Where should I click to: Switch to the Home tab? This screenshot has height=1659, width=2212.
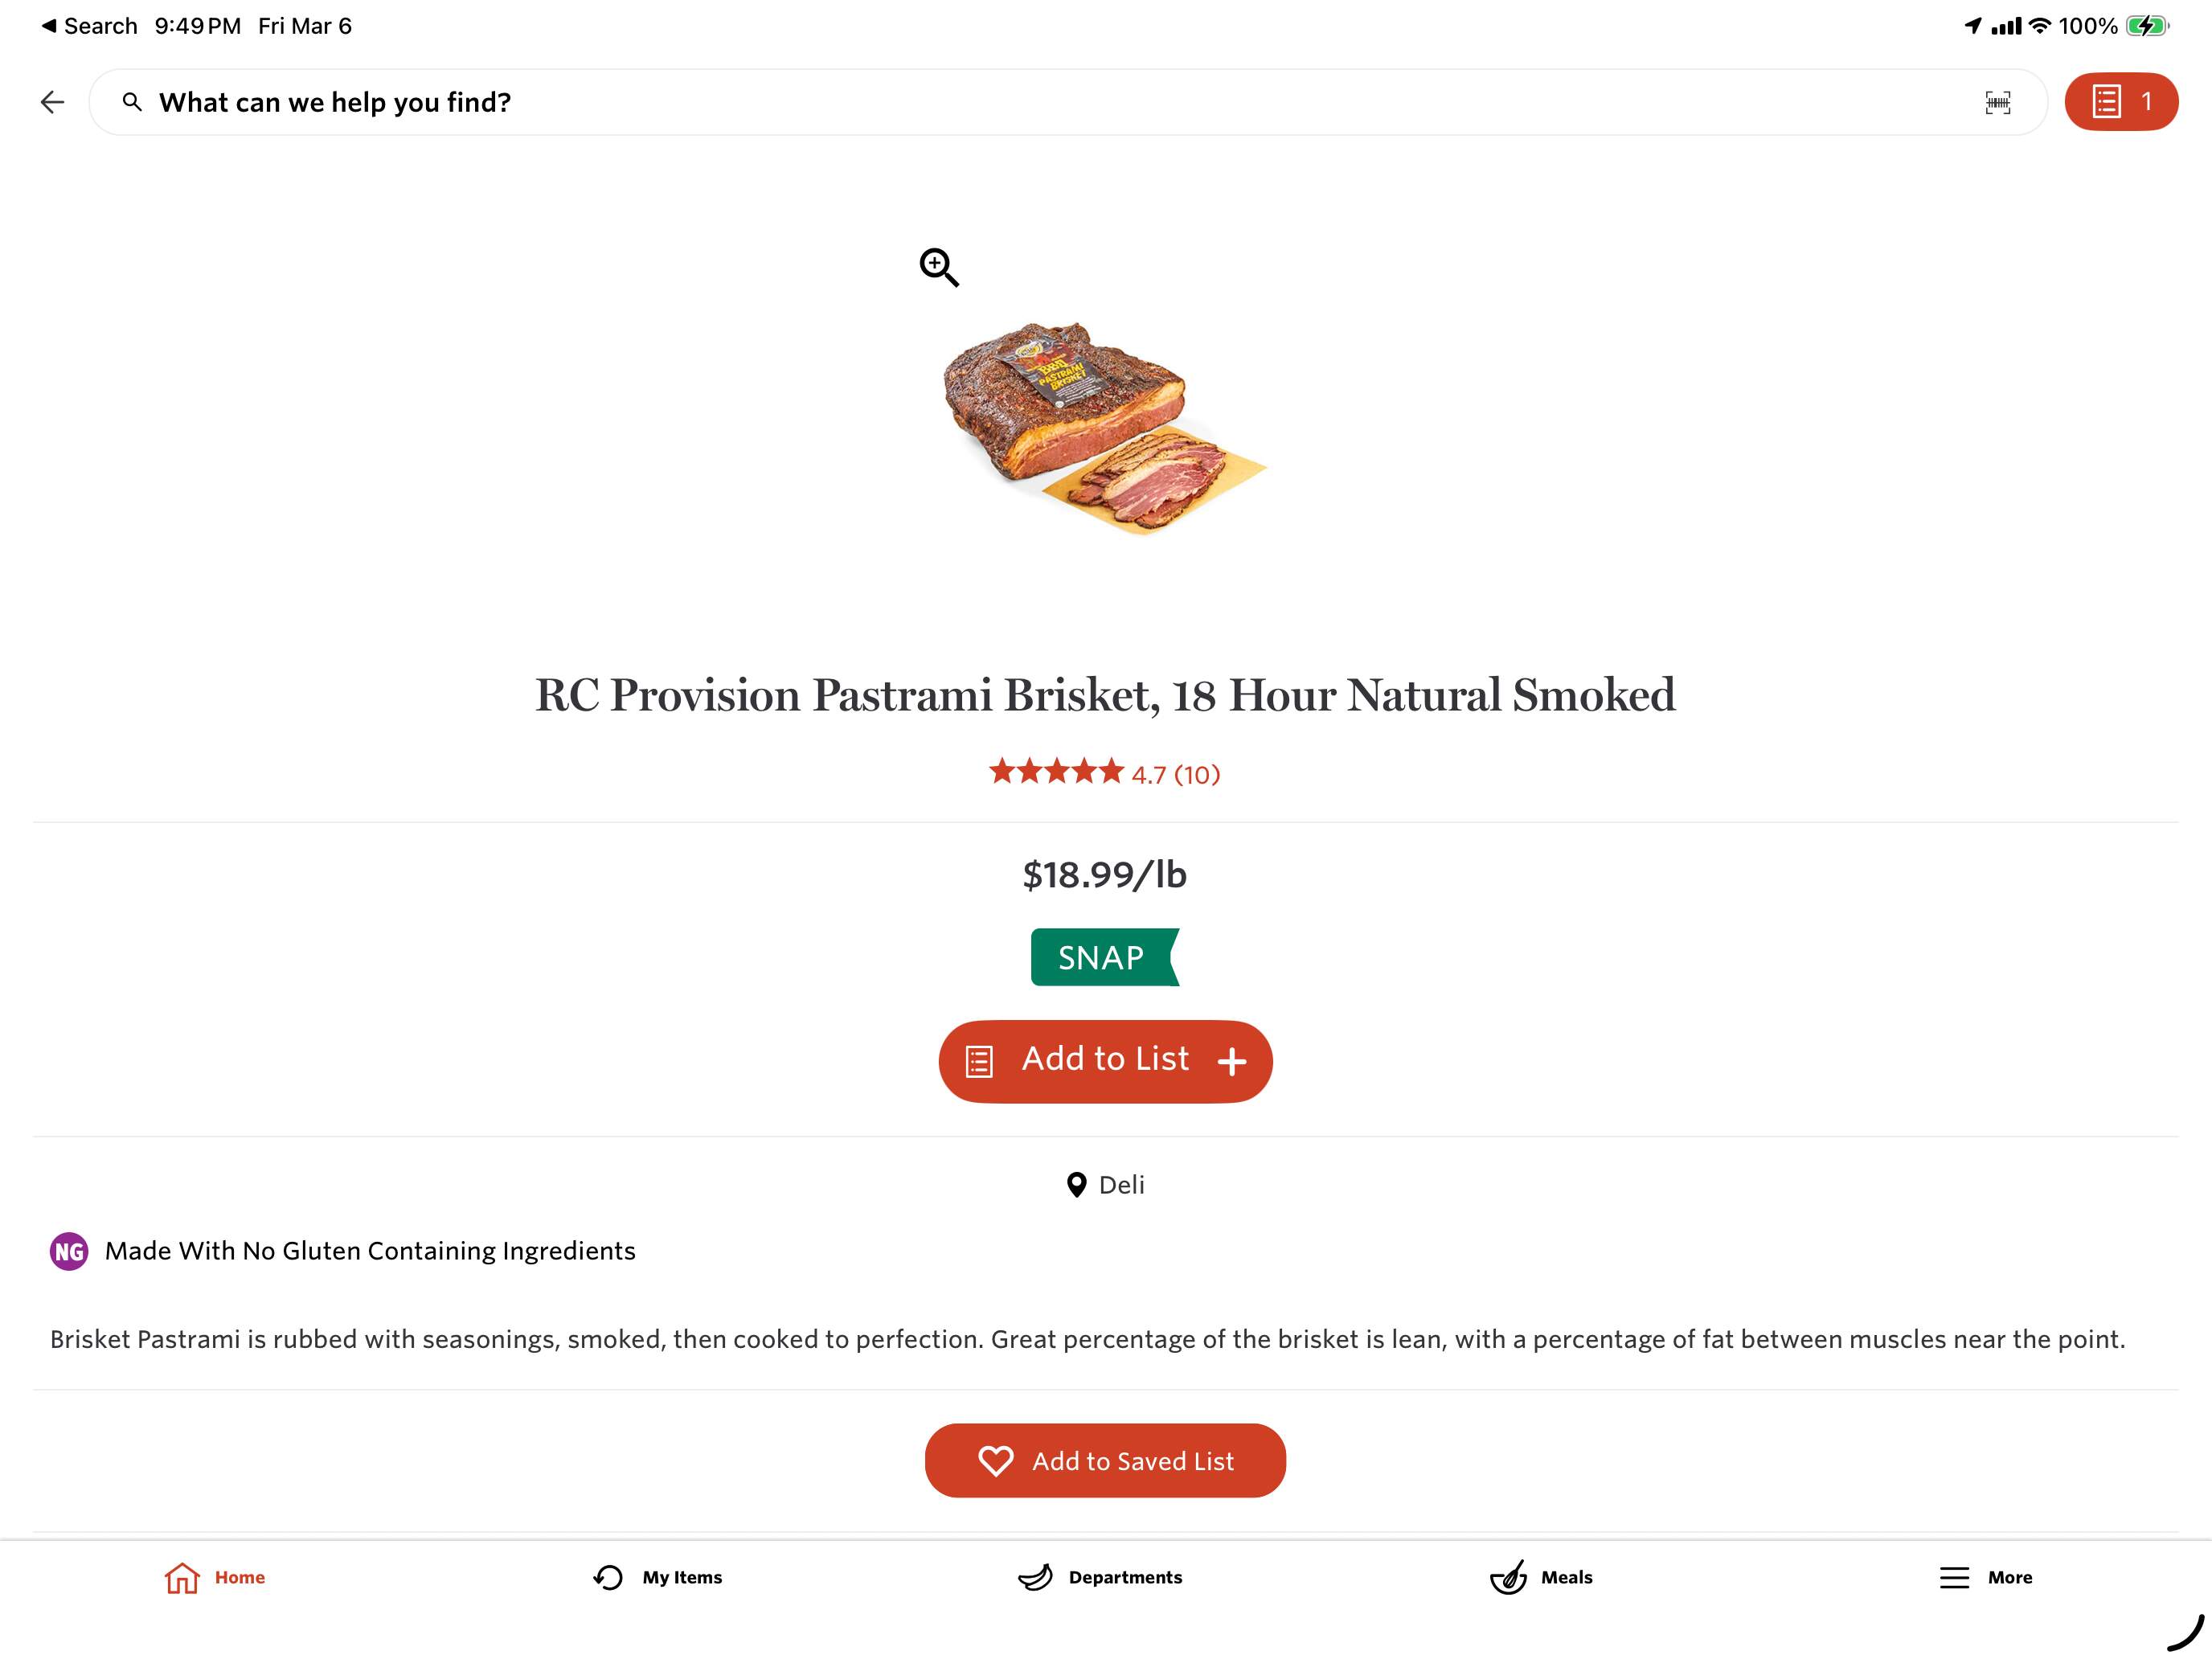(215, 1577)
